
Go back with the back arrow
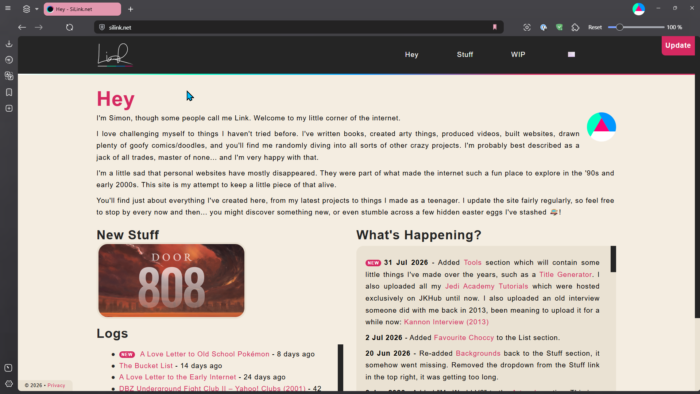pos(22,27)
